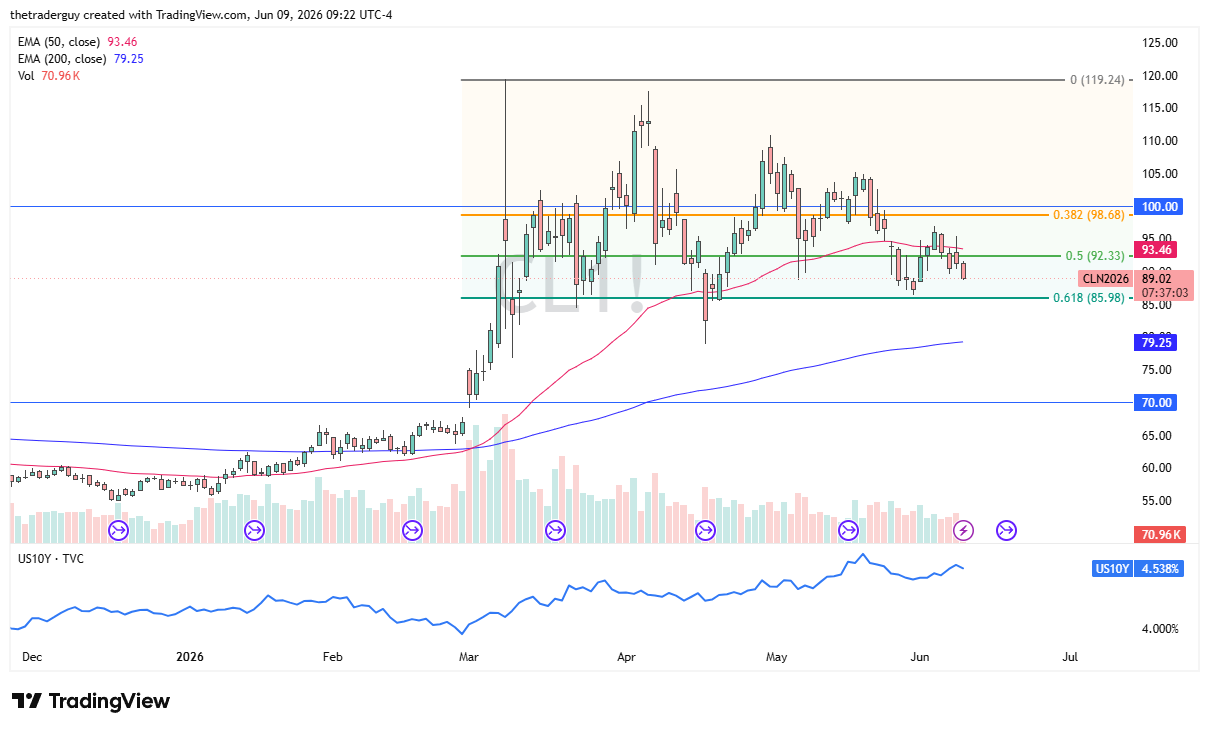Viewport: 1209px width, 731px height.
Task: Click the blue US10Y axis tag
Action: point(1113,568)
